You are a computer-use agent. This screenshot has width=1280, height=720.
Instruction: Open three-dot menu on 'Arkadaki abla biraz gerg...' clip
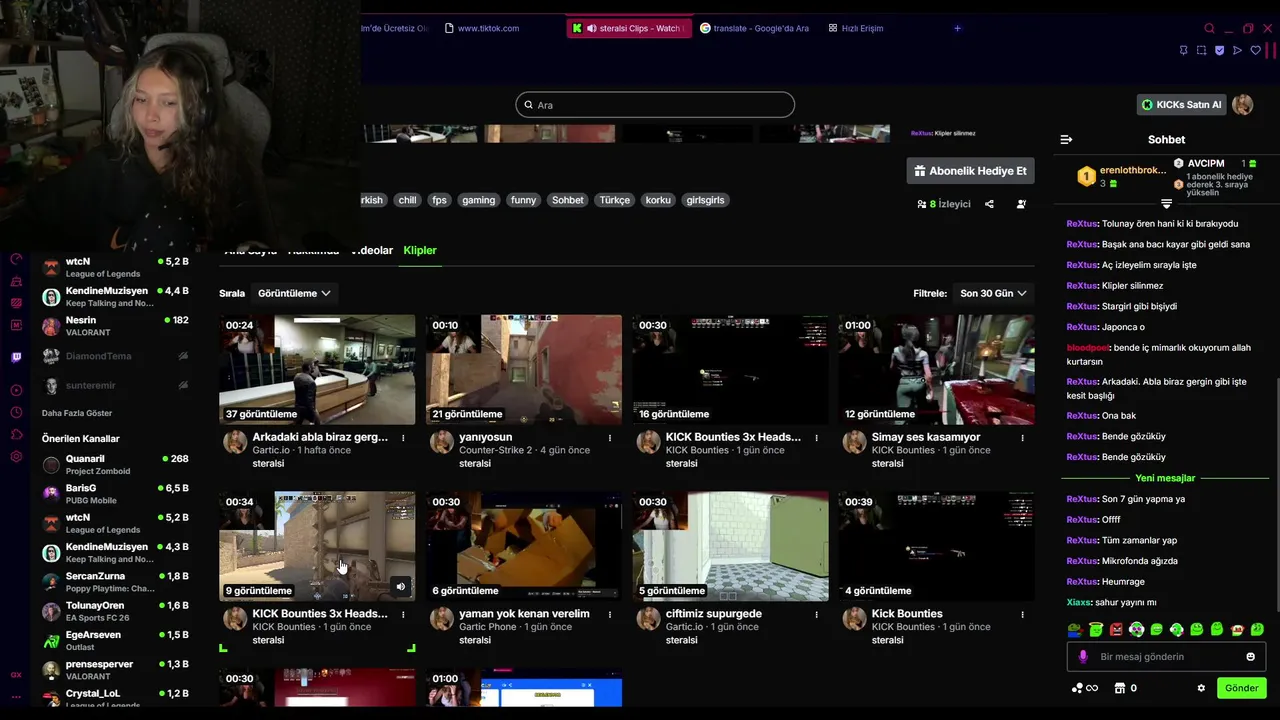[403, 438]
